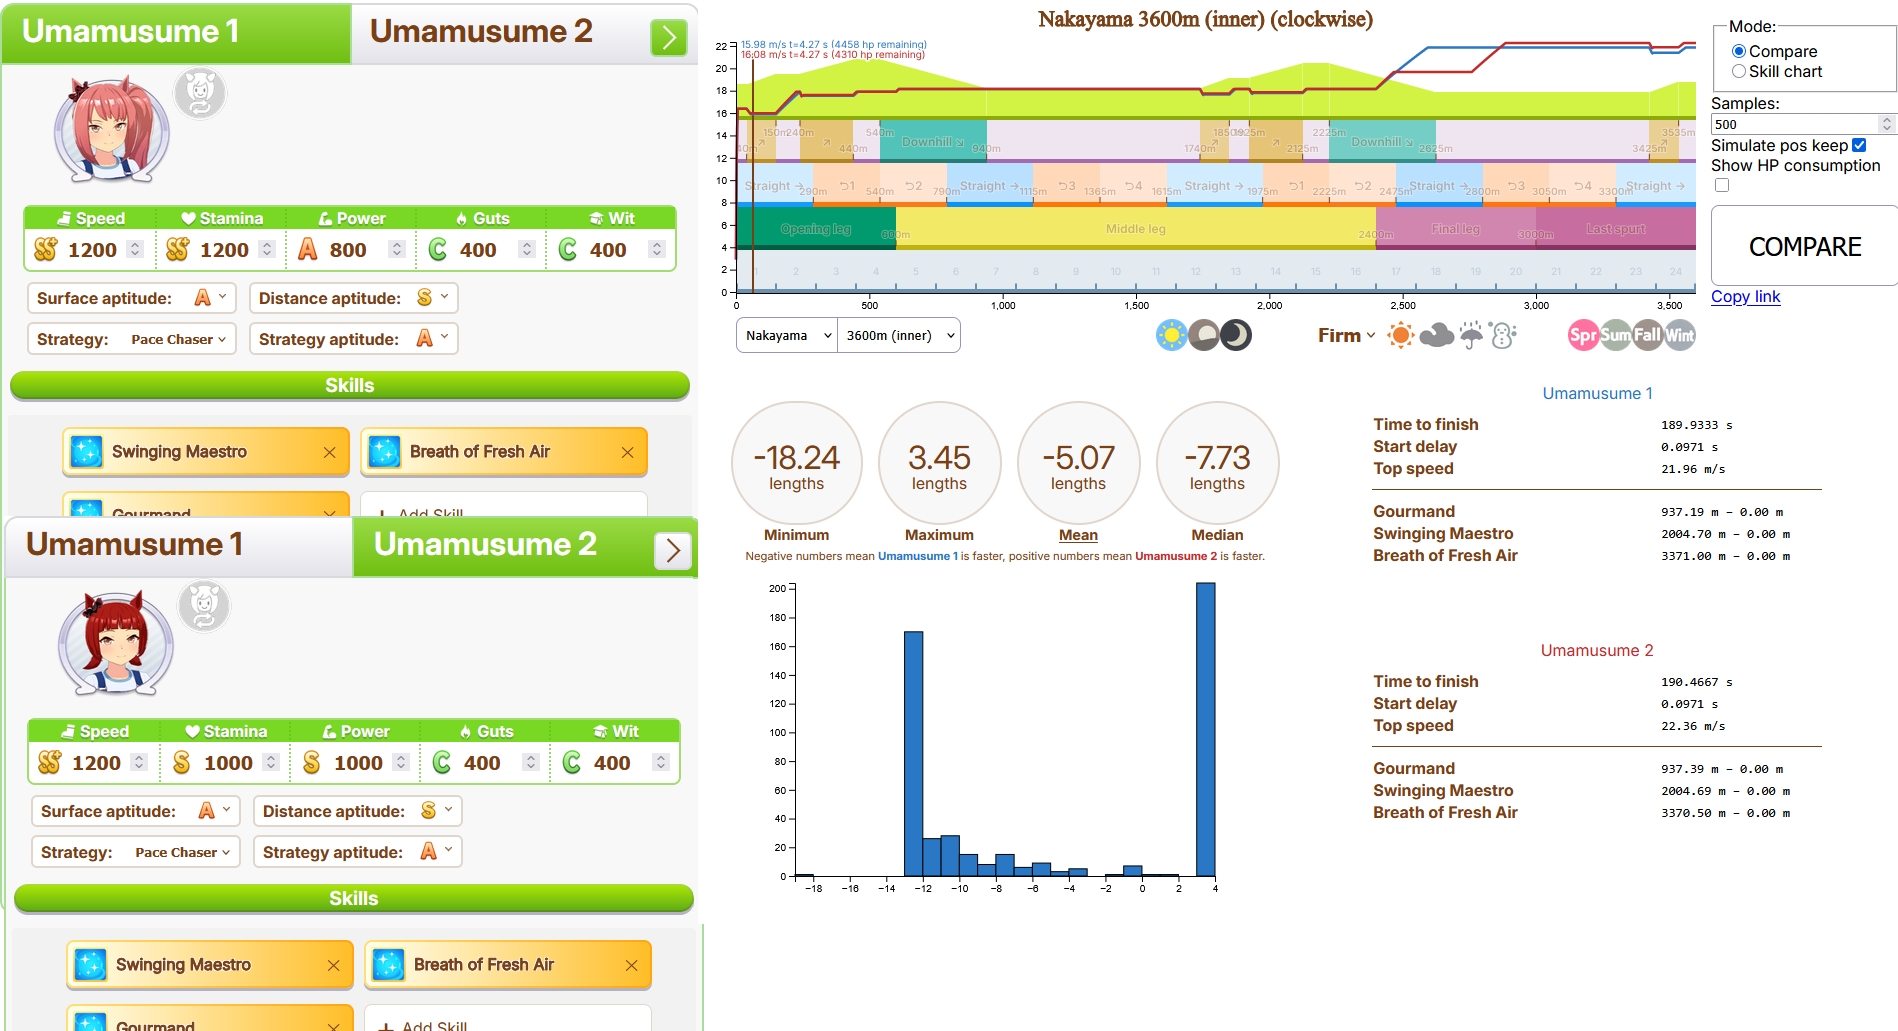The height and width of the screenshot is (1031, 1898).
Task: Click the white arrow beside lower Umamusume 2 tab
Action: [x=673, y=550]
